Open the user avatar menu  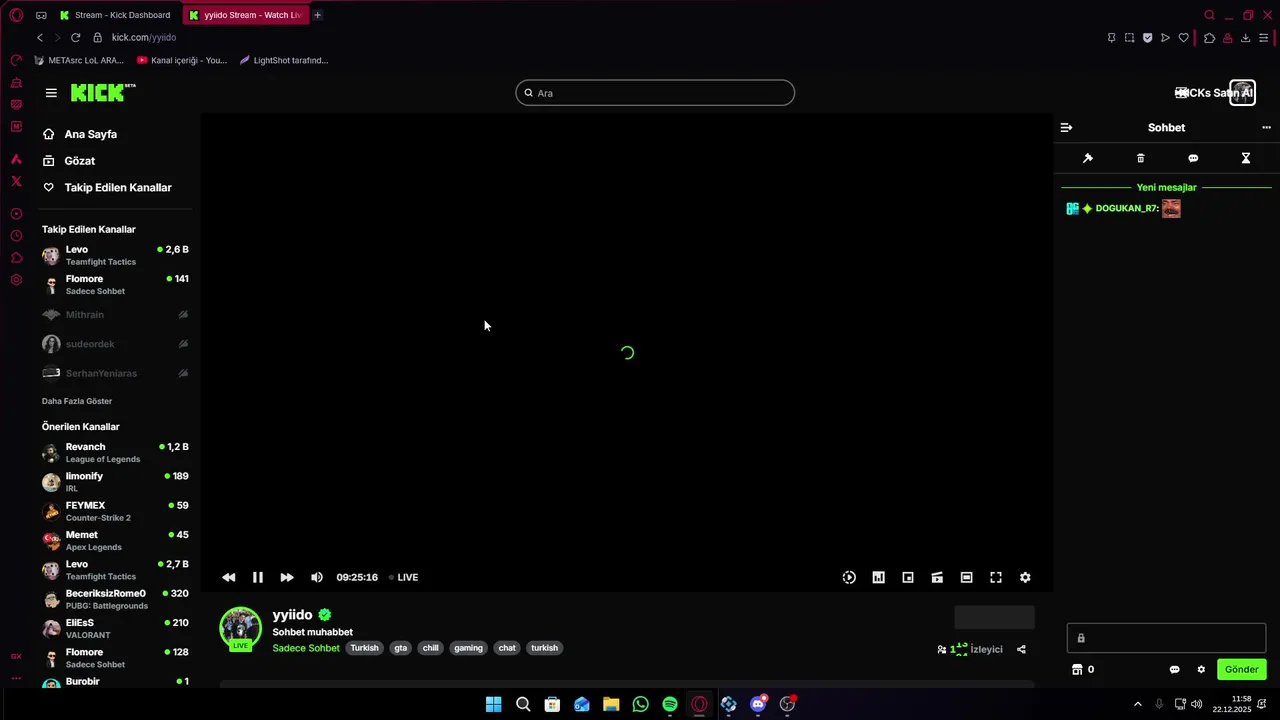point(1242,93)
